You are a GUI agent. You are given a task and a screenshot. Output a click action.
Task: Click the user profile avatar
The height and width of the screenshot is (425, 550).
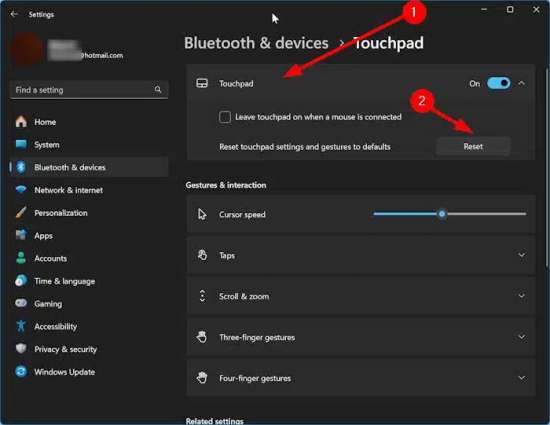(27, 49)
